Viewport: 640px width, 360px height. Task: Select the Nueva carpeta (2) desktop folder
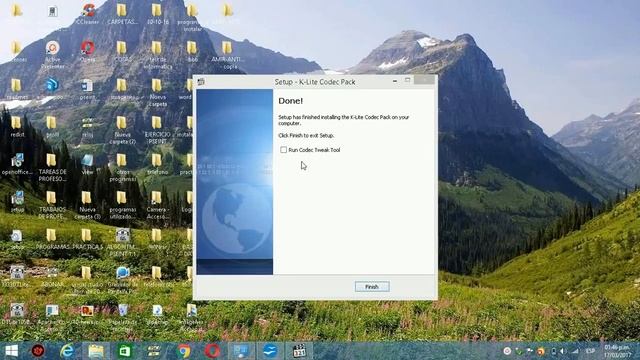click(x=122, y=130)
